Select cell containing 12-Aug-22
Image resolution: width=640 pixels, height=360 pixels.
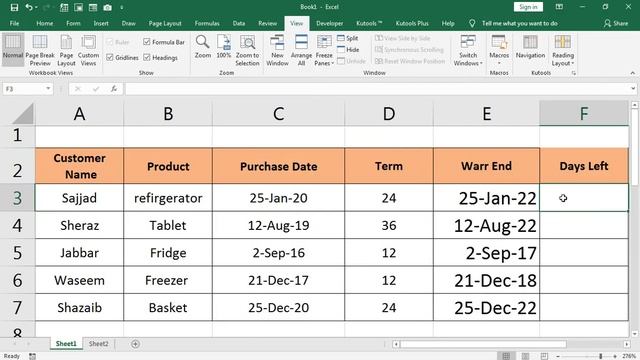pyautogui.click(x=487, y=225)
